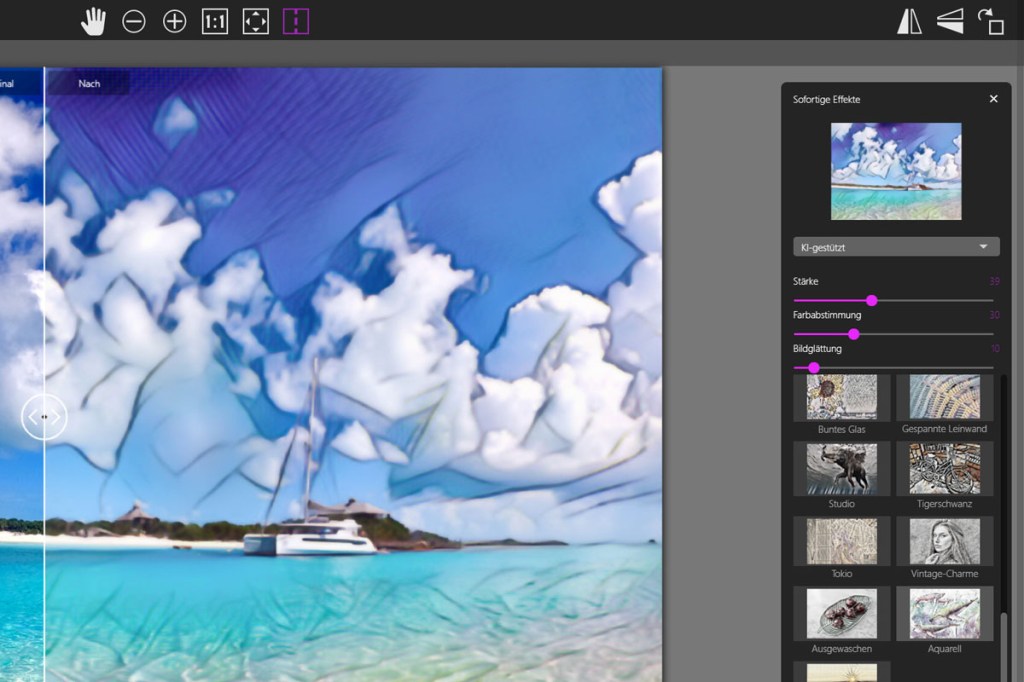Close the Sofortige Effekte panel
1024x682 pixels.
coord(993,99)
